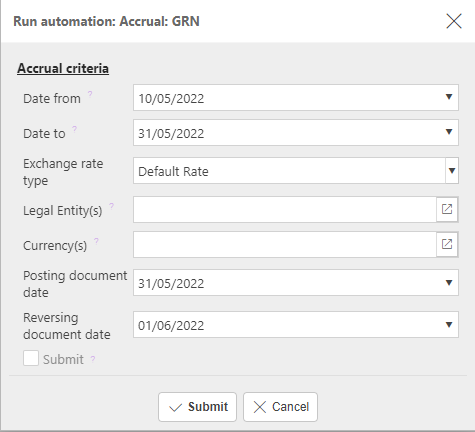Click help icon next to Submit checkbox
Viewport: 475px width, 432px height.
(93, 359)
